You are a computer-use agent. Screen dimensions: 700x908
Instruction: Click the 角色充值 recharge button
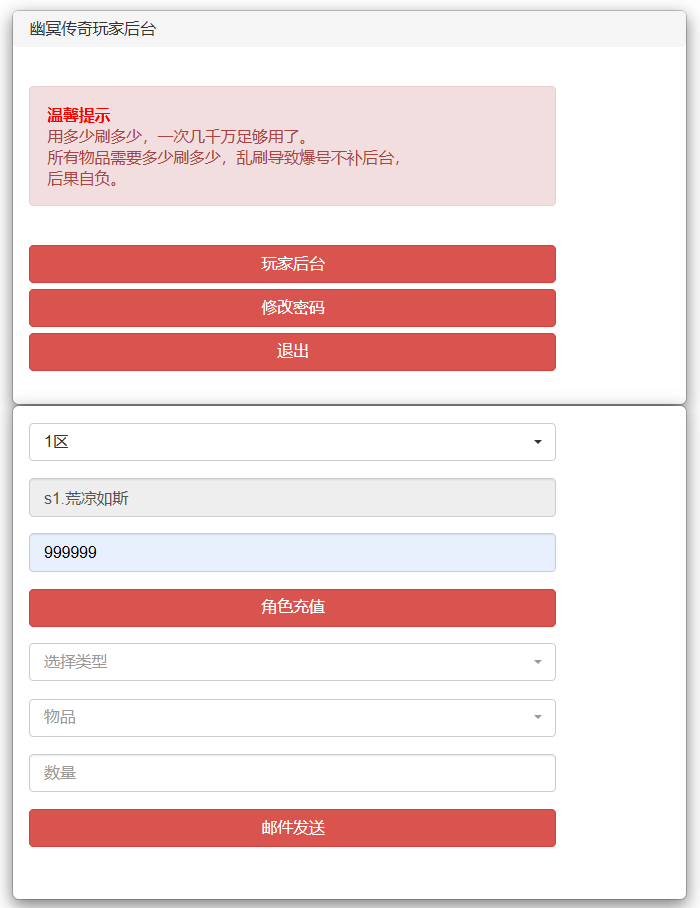292,608
